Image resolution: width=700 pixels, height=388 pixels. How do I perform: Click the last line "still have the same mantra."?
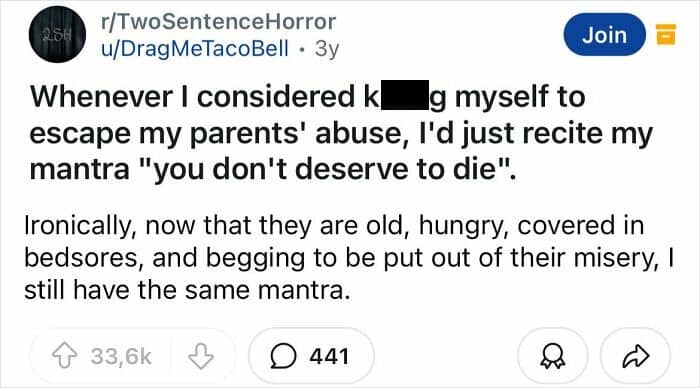187,290
